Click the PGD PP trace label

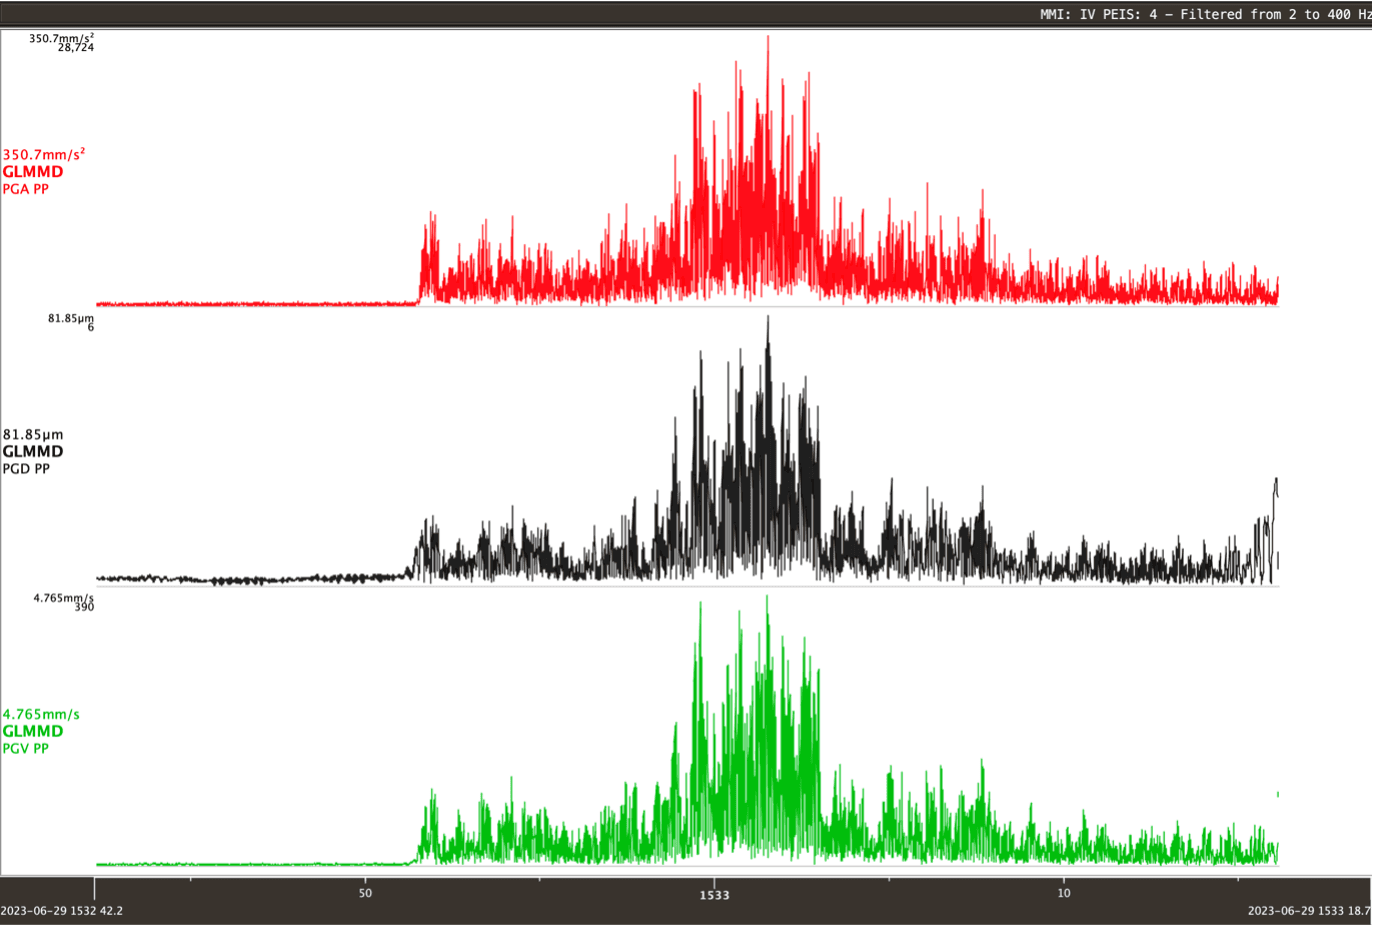(26, 469)
